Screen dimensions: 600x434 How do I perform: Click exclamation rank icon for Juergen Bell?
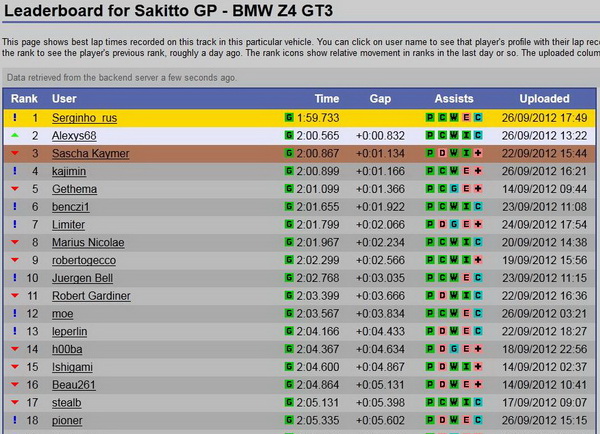pos(15,277)
